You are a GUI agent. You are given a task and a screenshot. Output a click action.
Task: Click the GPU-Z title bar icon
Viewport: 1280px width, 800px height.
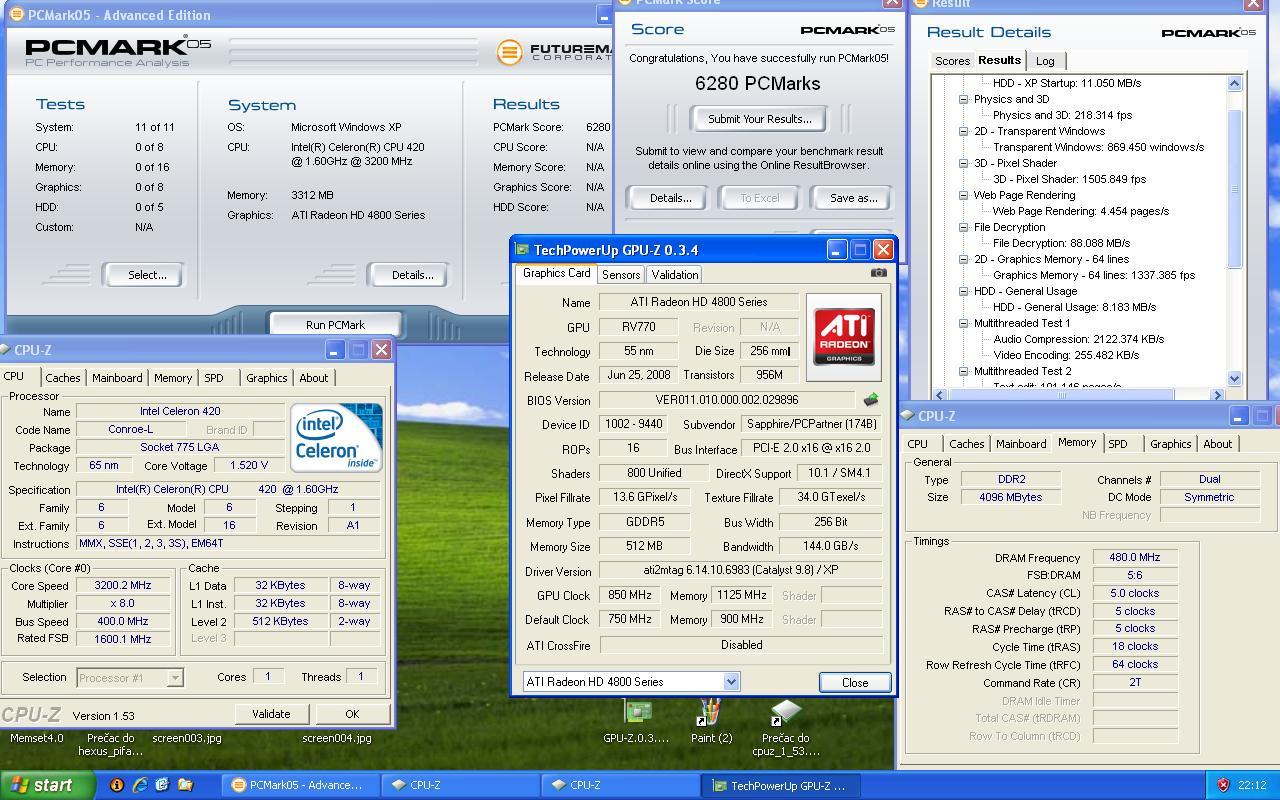click(x=522, y=250)
